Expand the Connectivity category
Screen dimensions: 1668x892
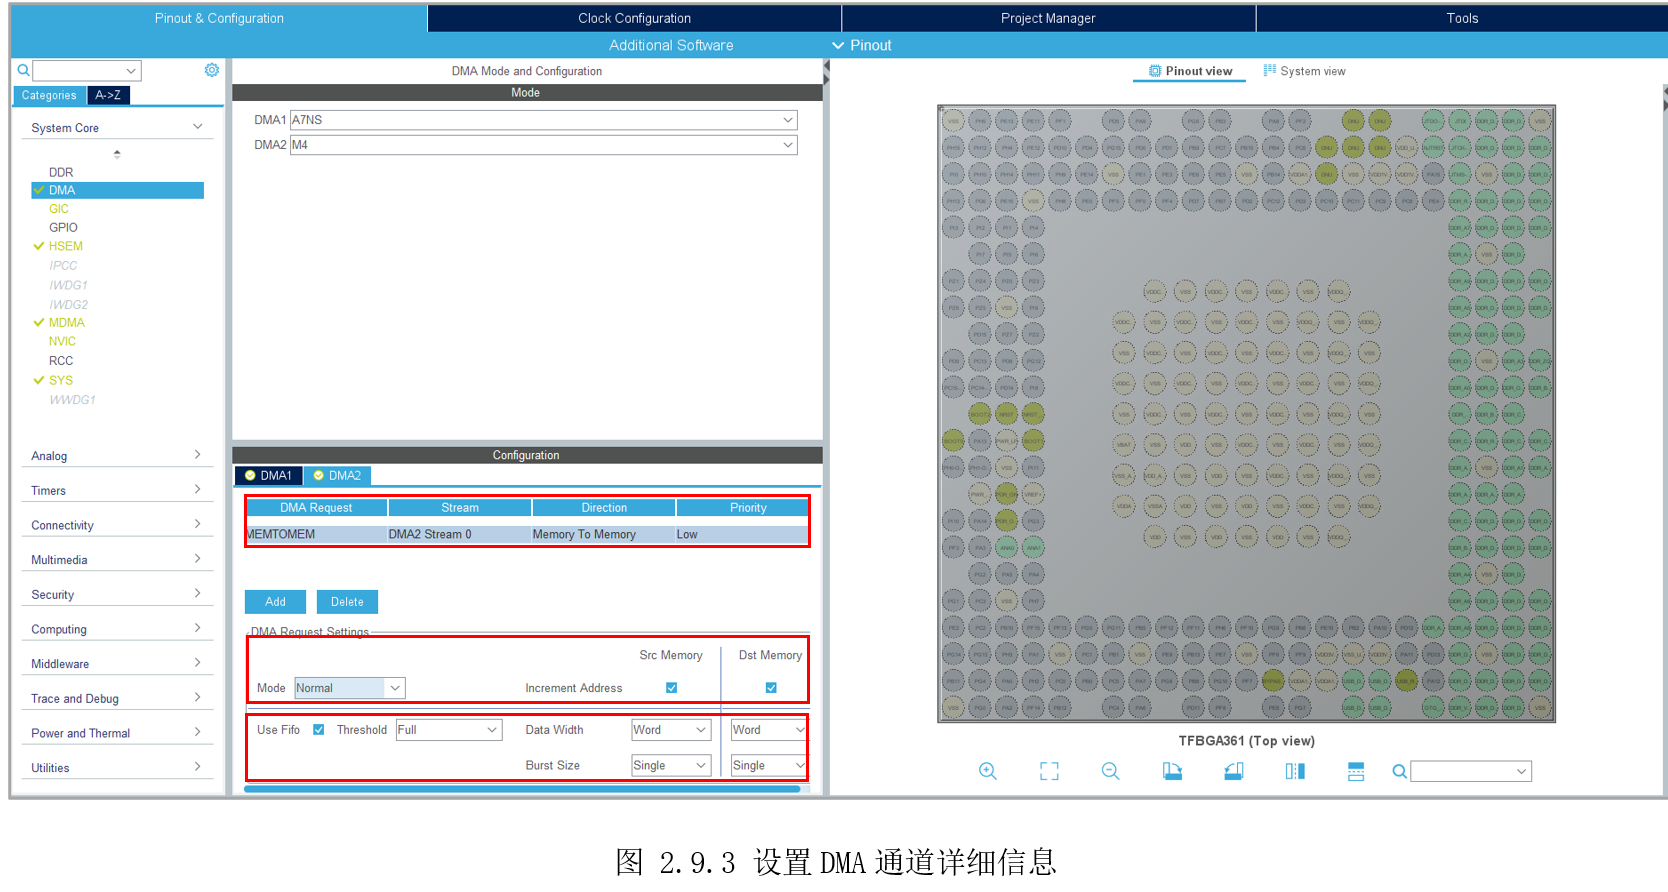[116, 525]
